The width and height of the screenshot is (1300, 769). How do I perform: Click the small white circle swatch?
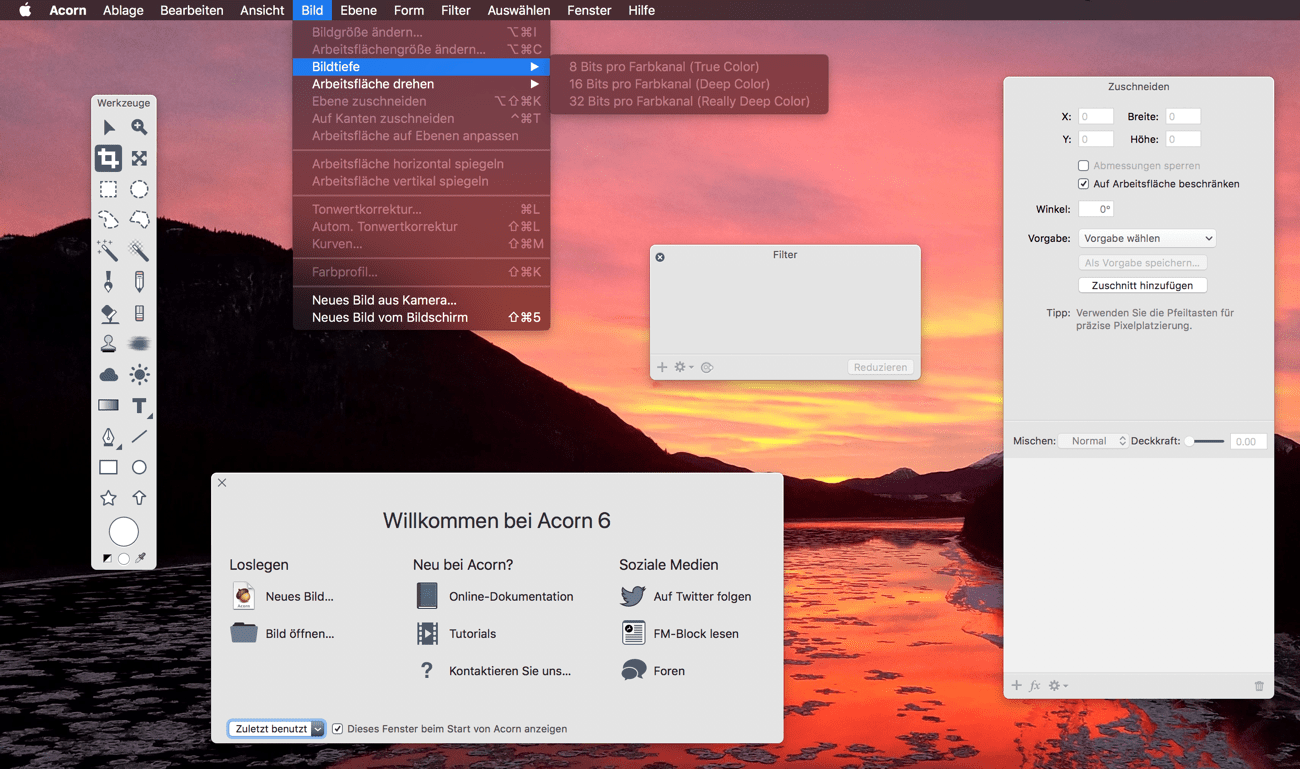(124, 559)
